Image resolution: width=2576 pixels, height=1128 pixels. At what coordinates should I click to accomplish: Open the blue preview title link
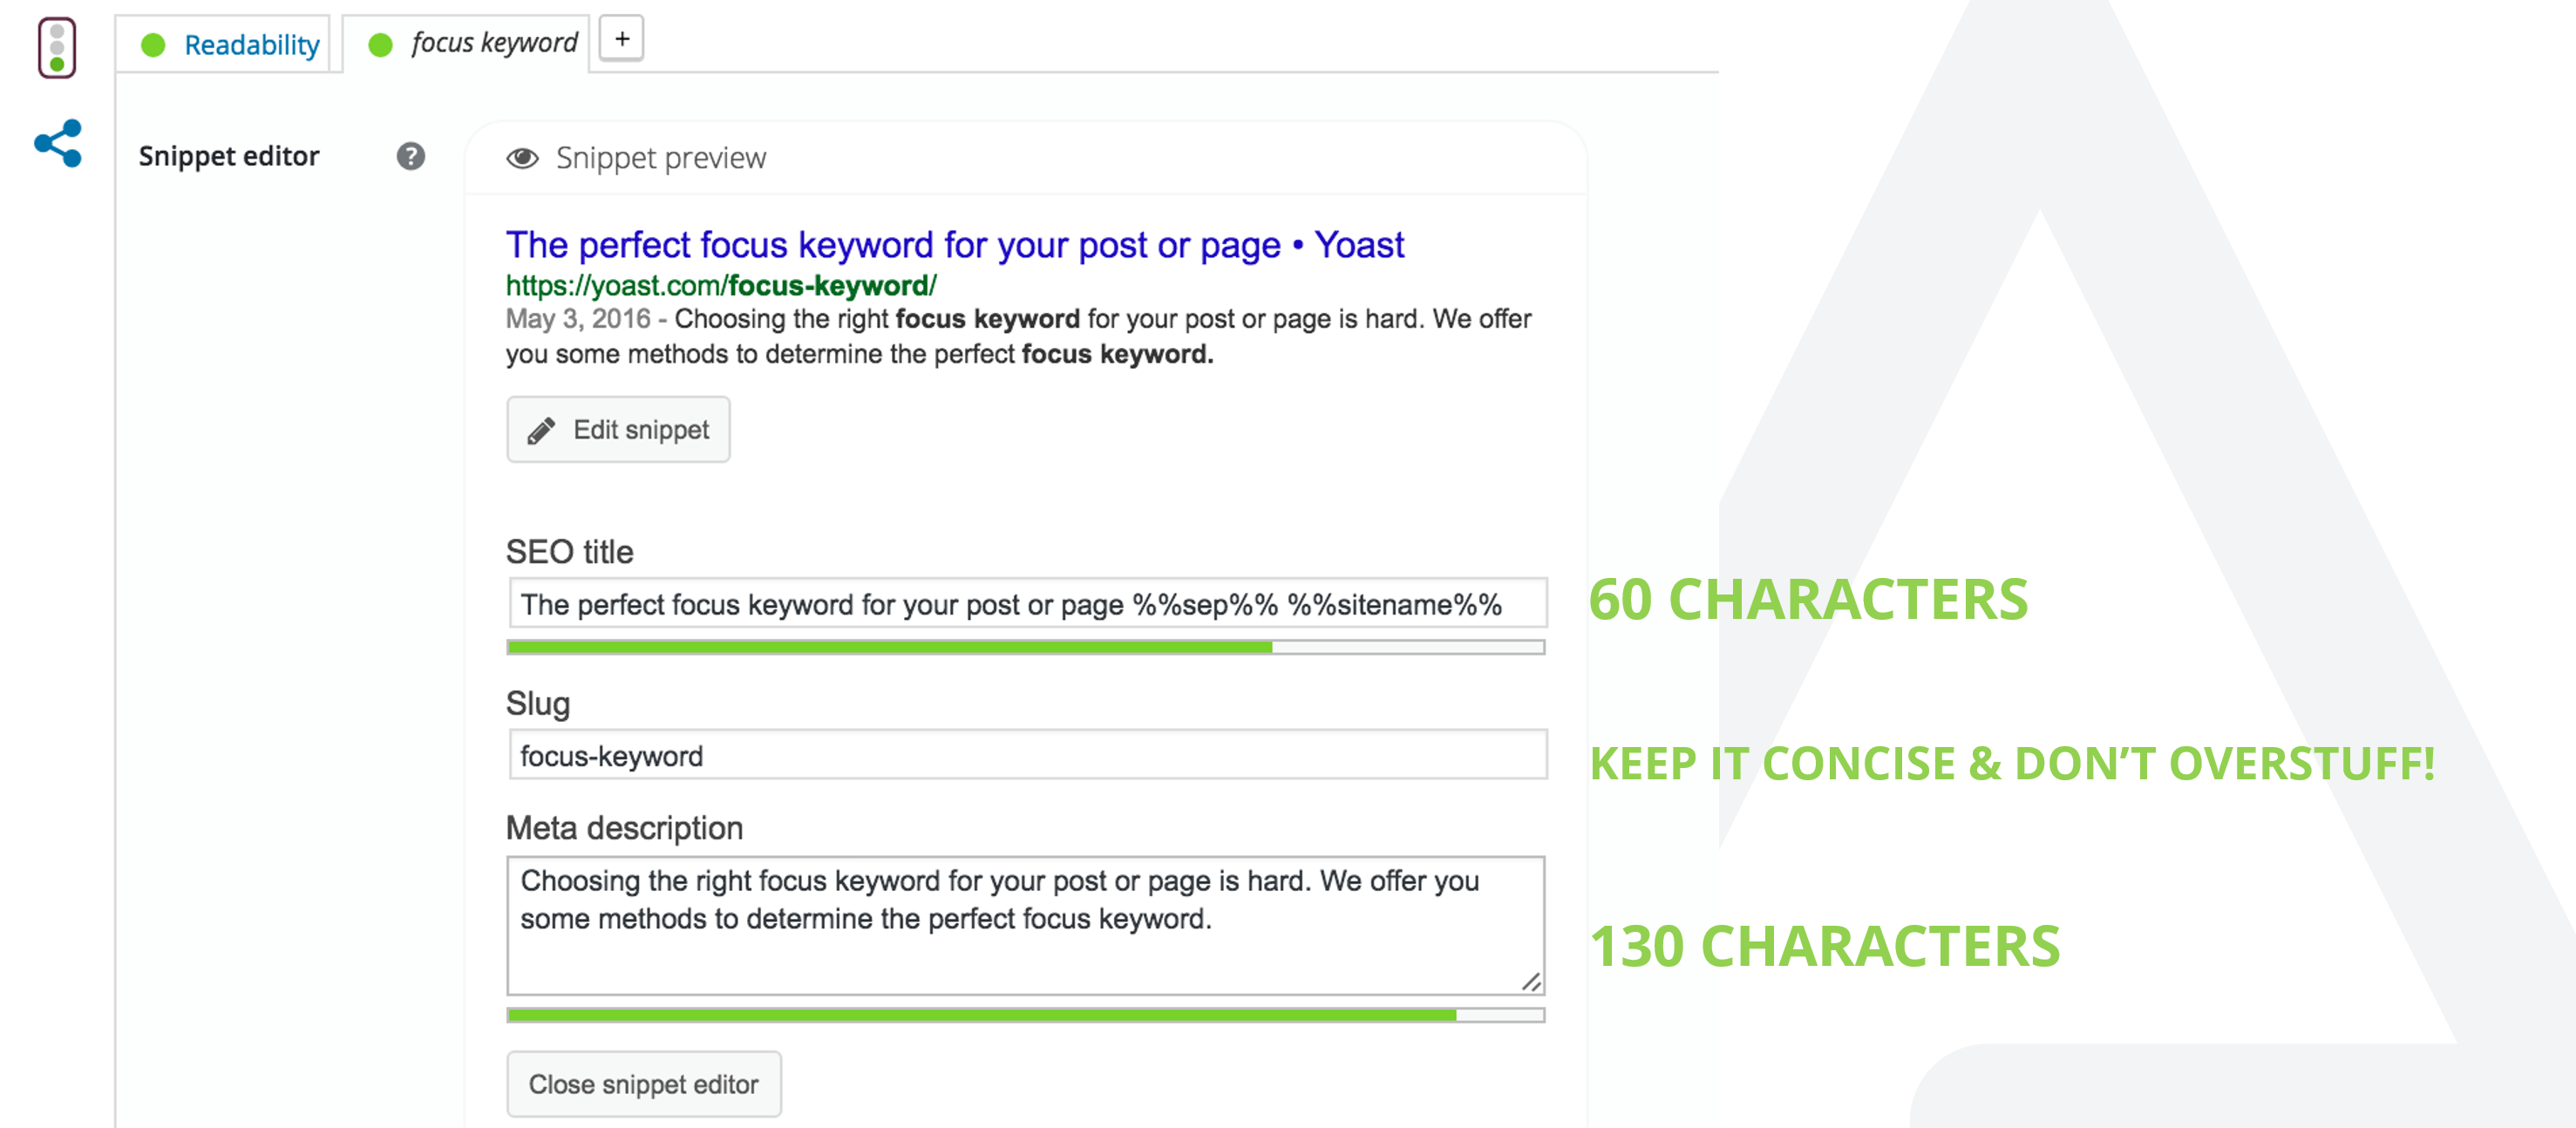954,245
